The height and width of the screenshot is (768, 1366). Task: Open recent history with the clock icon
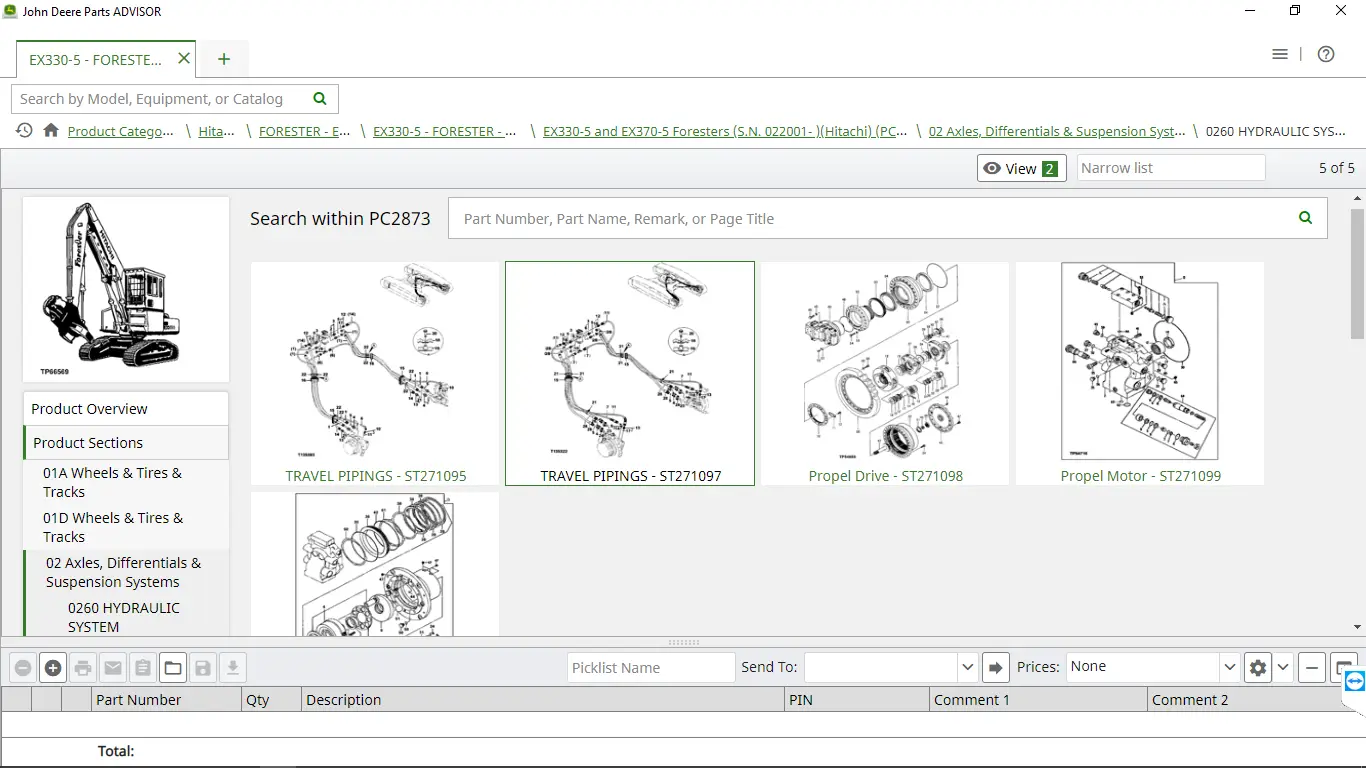[x=22, y=130]
